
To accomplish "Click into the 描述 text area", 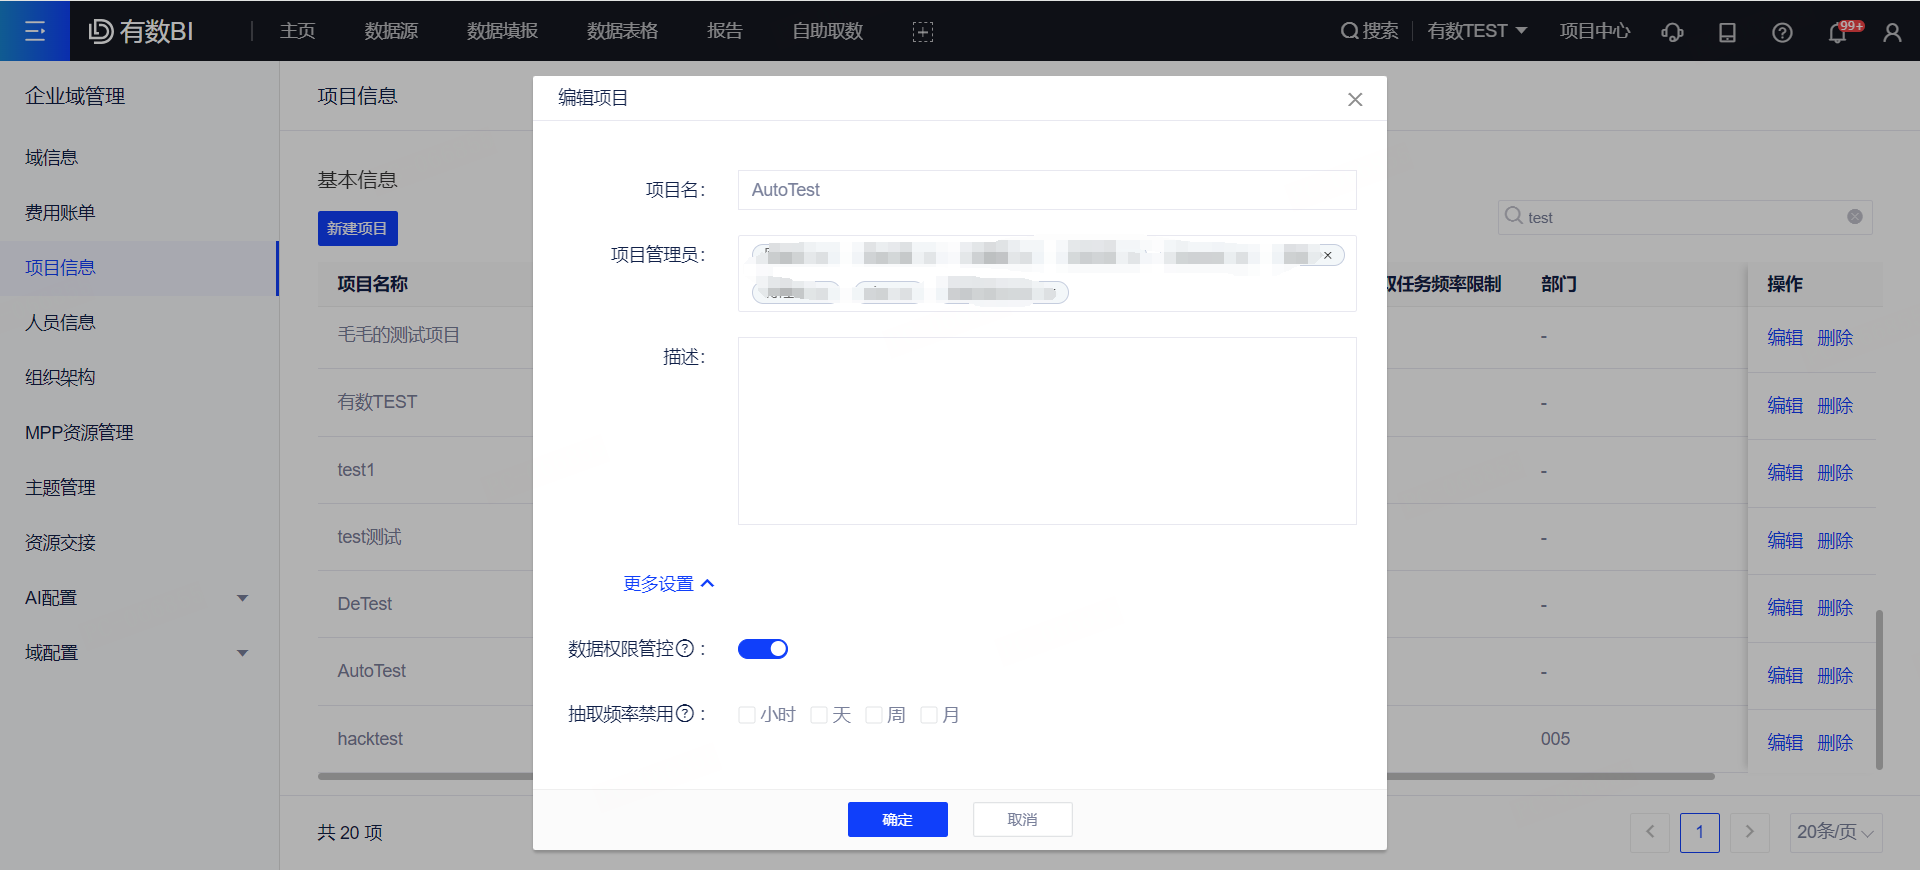I will 1046,431.
